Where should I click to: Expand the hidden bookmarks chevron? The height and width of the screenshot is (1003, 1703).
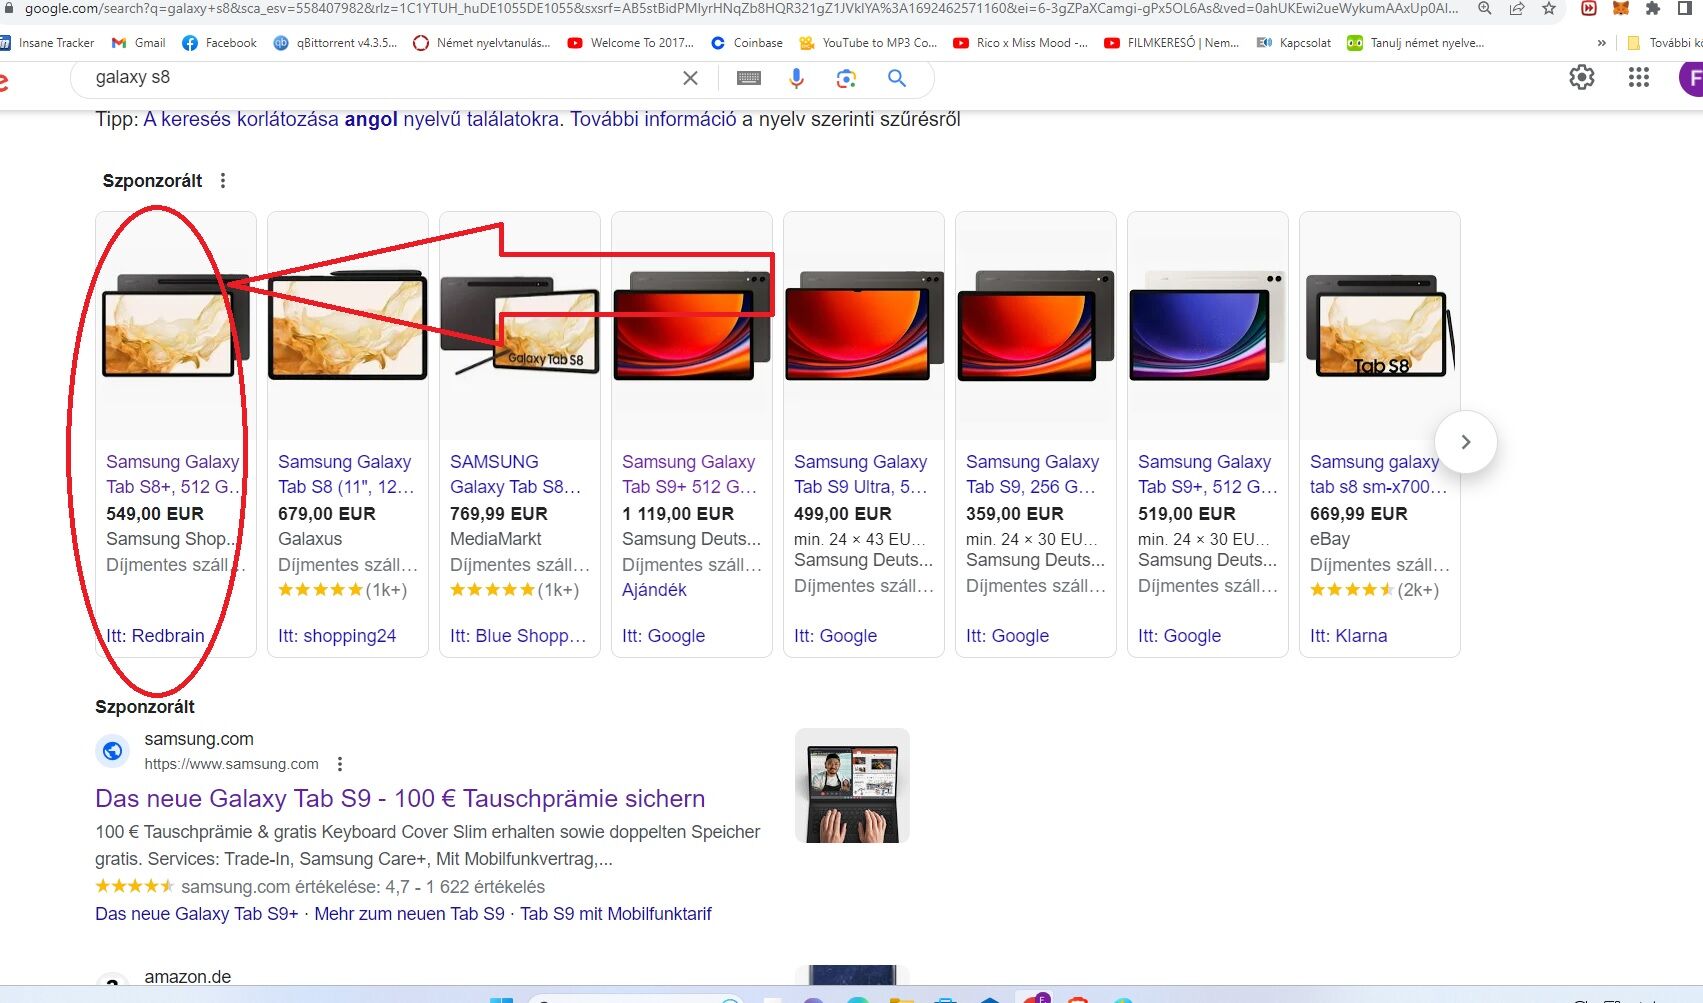1602,43
